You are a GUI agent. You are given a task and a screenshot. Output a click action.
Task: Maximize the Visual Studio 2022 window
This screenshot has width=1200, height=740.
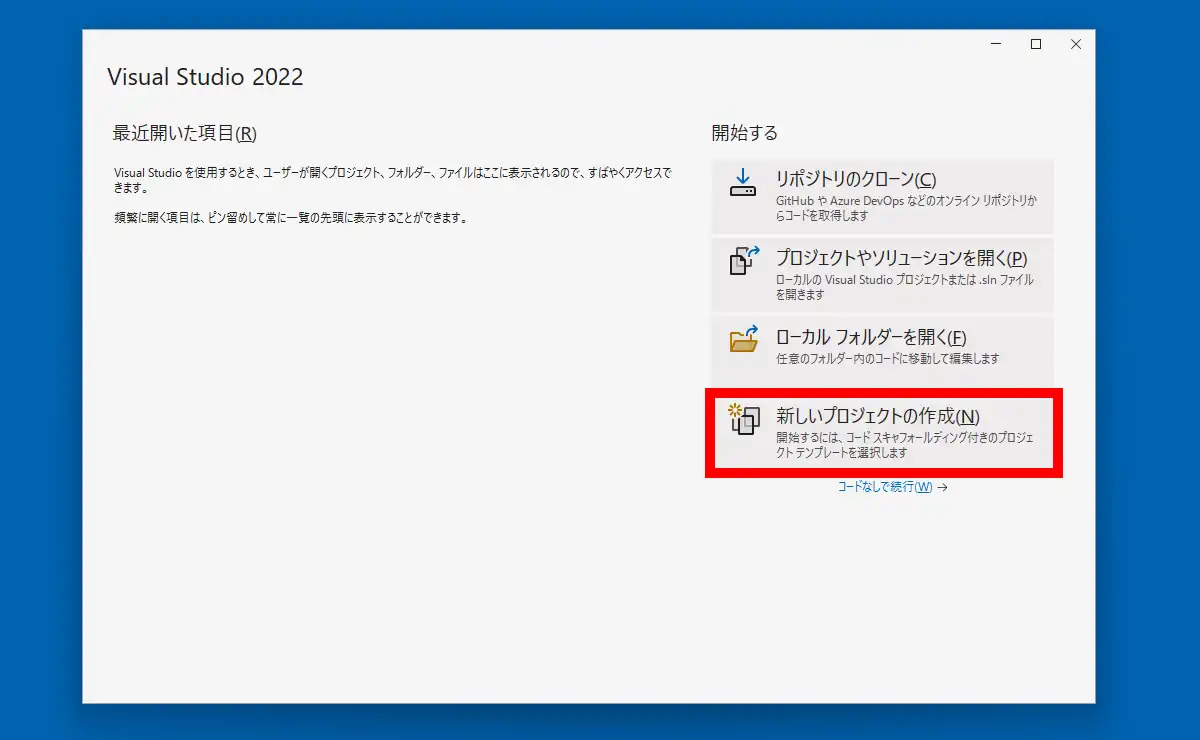point(1036,44)
